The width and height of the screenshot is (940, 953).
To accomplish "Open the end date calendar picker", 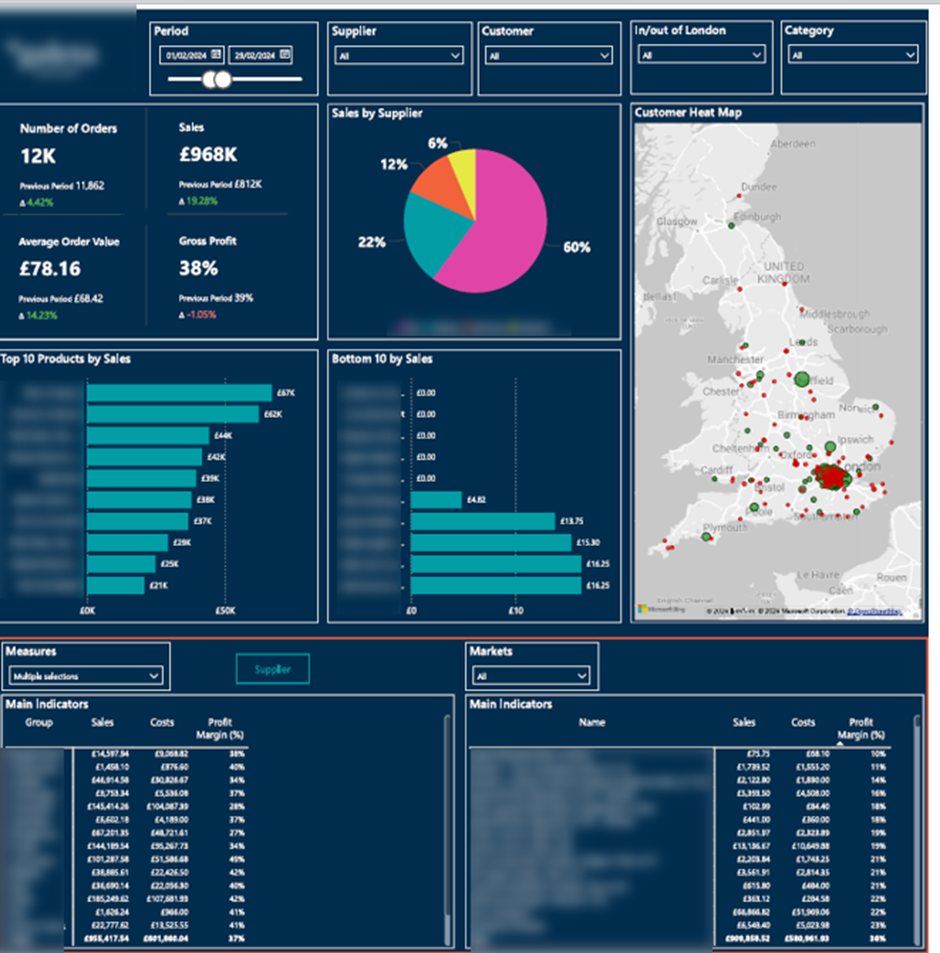I will pos(284,55).
